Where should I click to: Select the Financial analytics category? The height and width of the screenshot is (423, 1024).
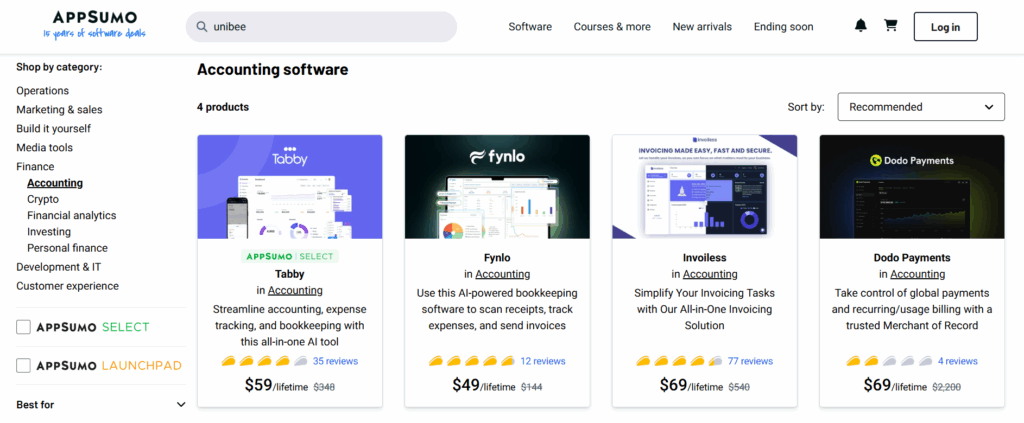(71, 215)
